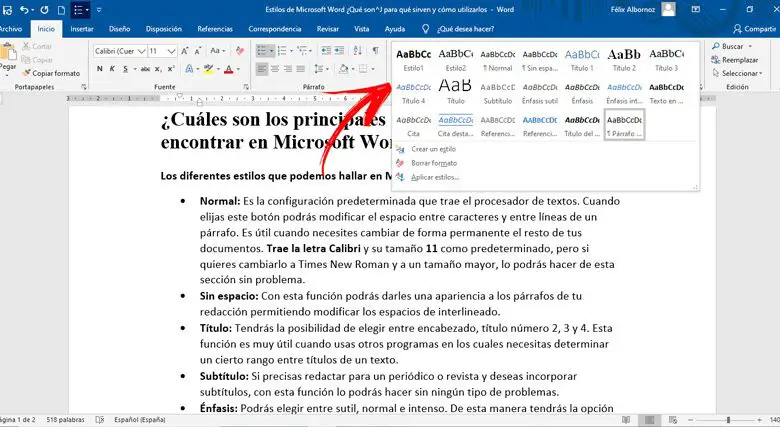Select the Estilo2 style in the gallery
This screenshot has height=427, width=780.
pyautogui.click(x=456, y=60)
